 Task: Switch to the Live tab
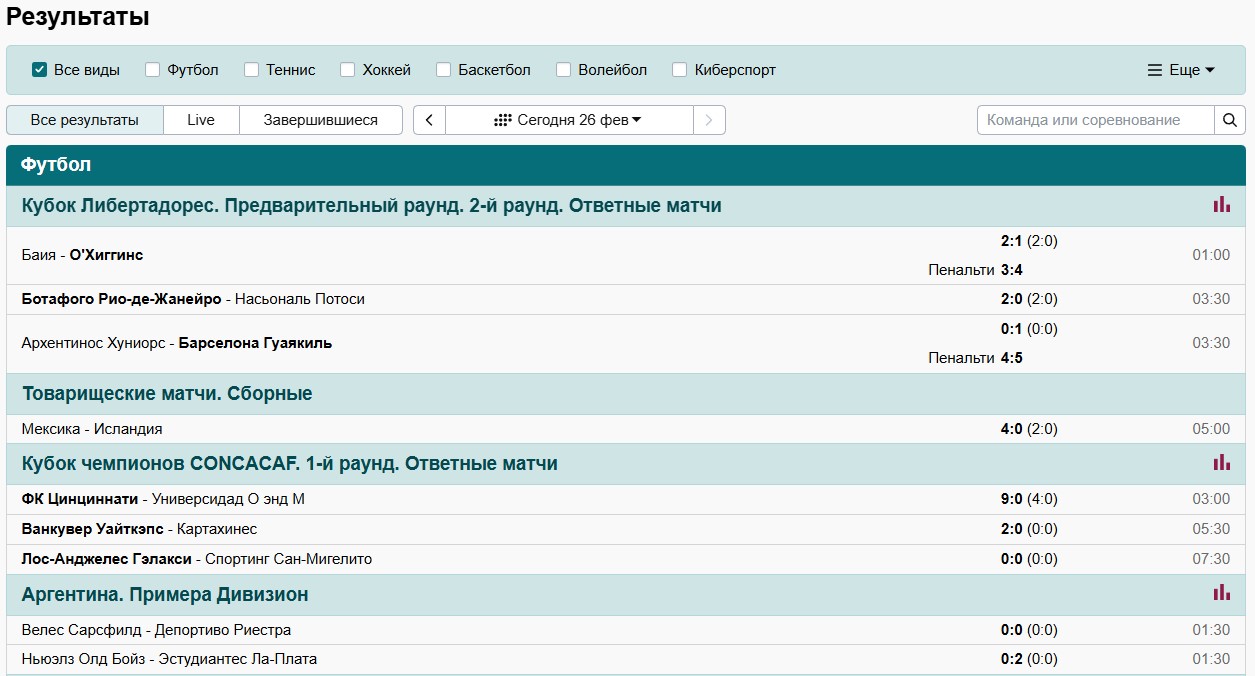click(201, 120)
